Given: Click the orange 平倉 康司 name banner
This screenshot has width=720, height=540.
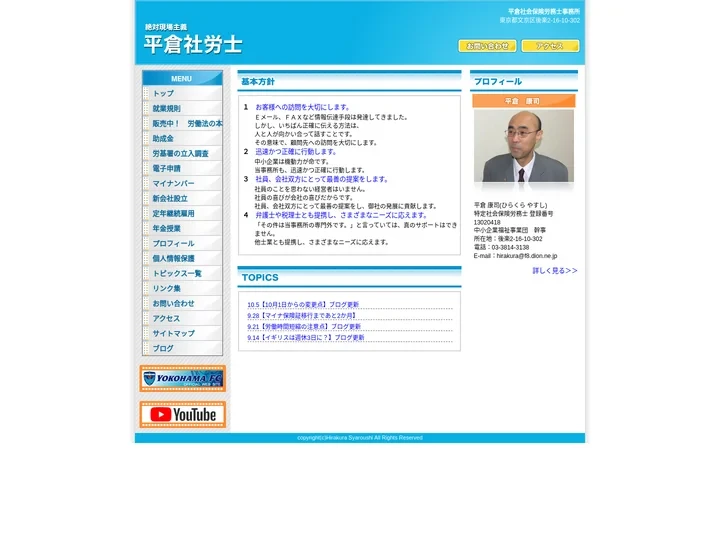Looking at the screenshot, I should [523, 101].
